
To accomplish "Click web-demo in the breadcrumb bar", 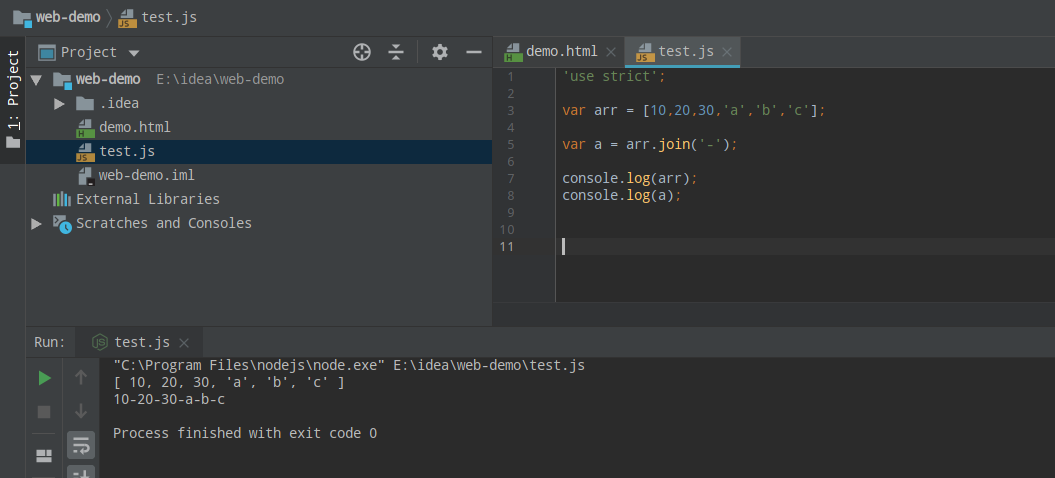I will (x=68, y=17).
